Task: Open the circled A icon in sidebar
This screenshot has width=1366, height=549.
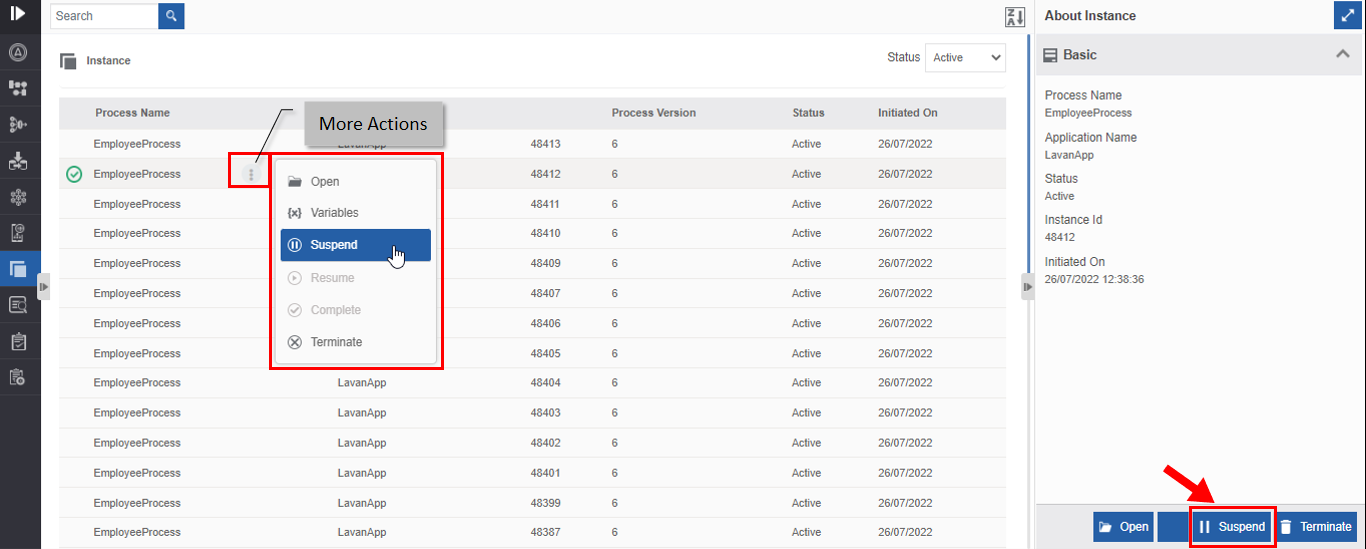Action: (18, 52)
